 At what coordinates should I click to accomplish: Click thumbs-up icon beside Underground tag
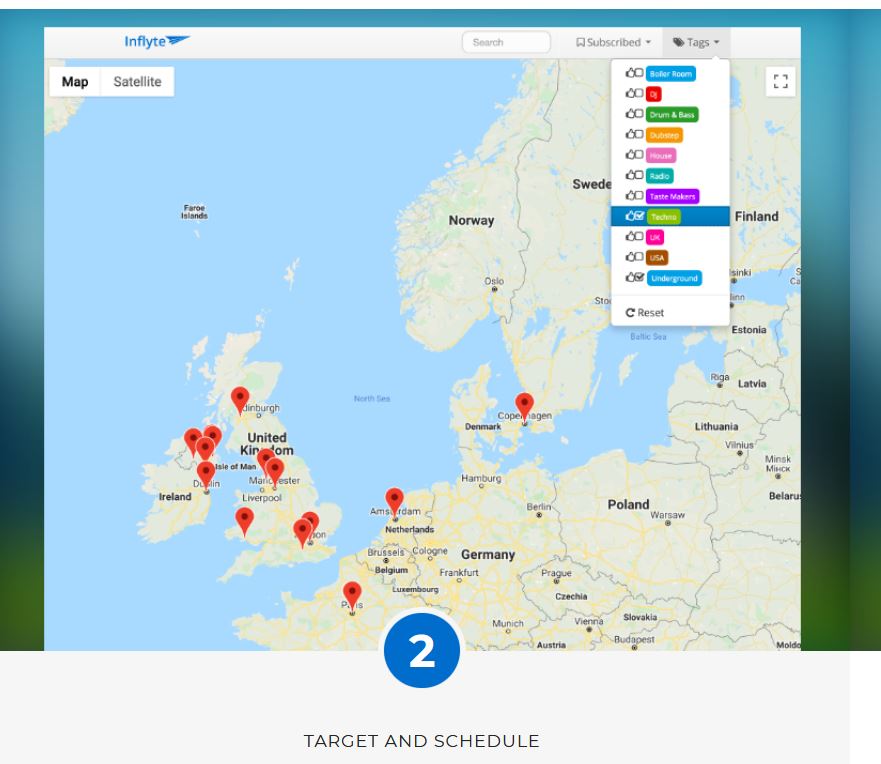pyautogui.click(x=630, y=278)
